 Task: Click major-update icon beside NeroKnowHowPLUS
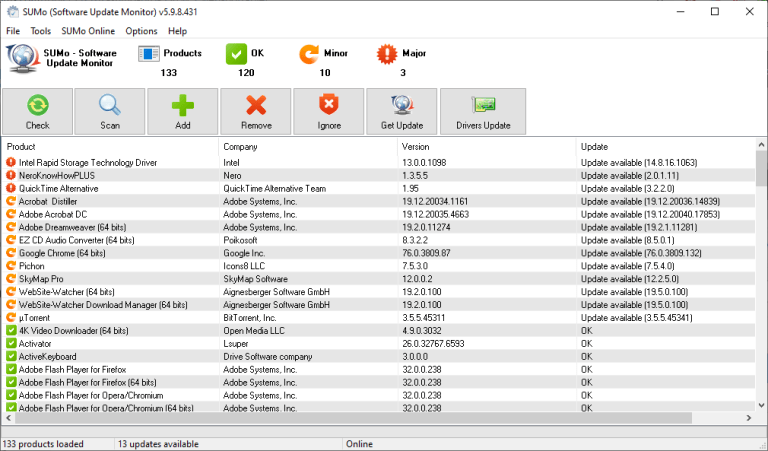pyautogui.click(x=11, y=175)
